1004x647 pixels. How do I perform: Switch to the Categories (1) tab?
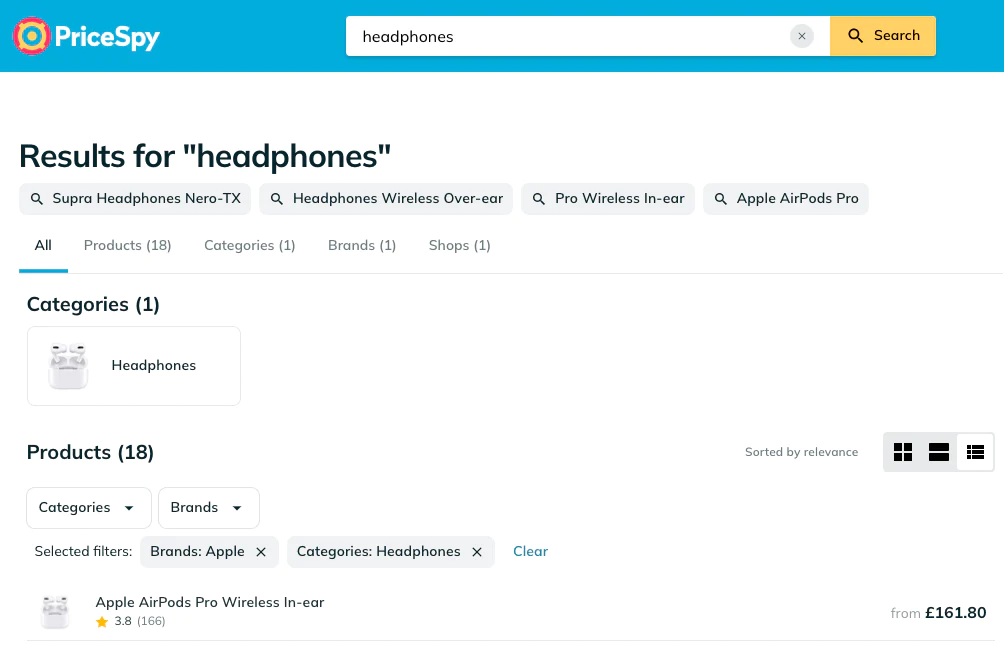(x=250, y=245)
